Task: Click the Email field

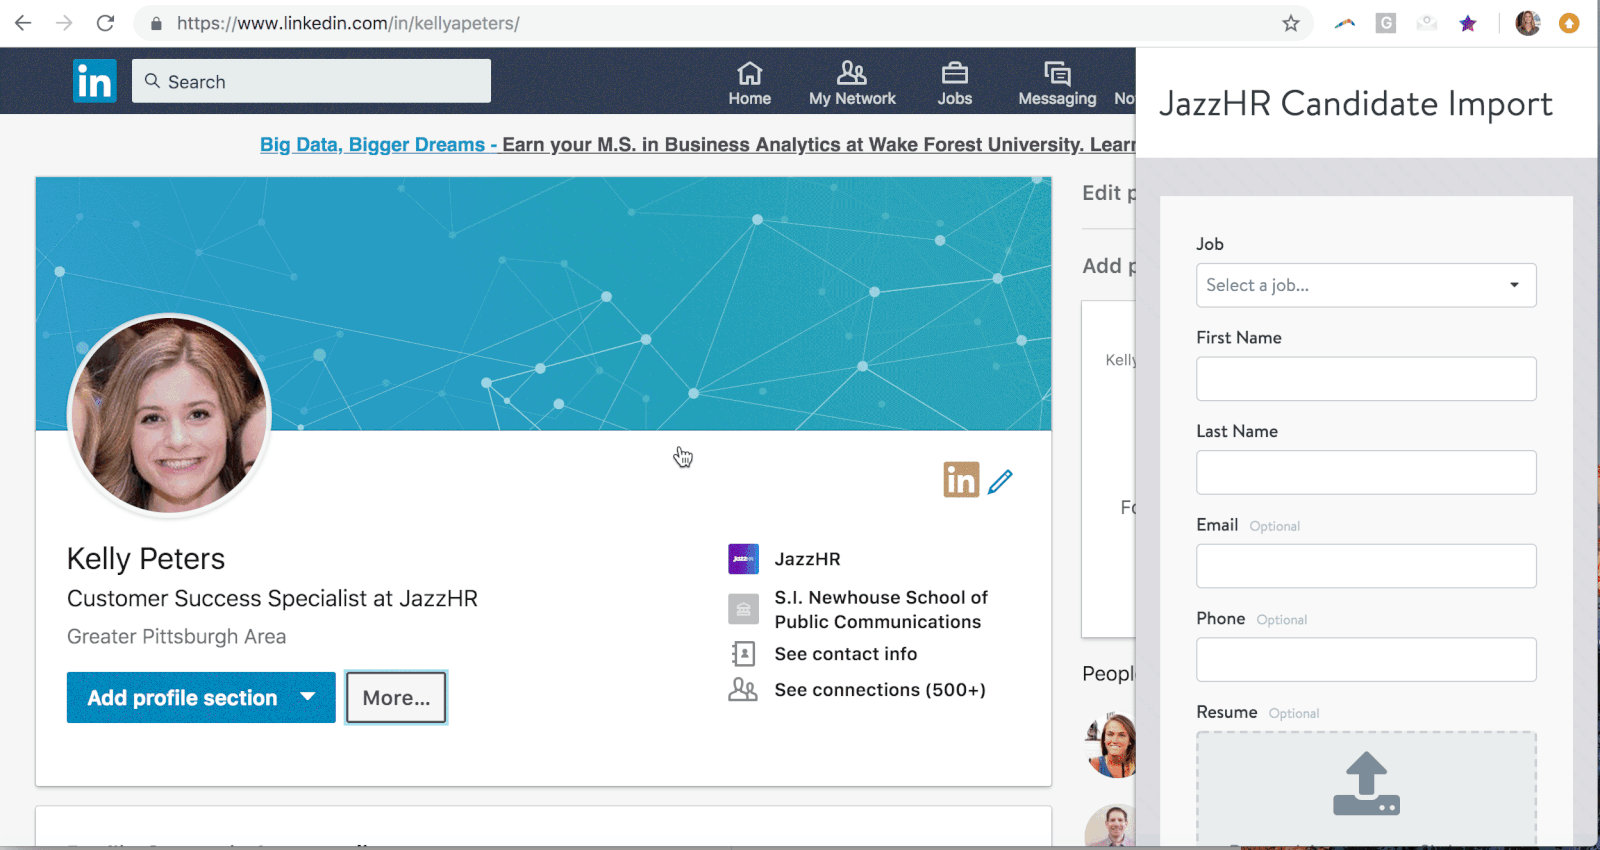Action: (x=1366, y=566)
